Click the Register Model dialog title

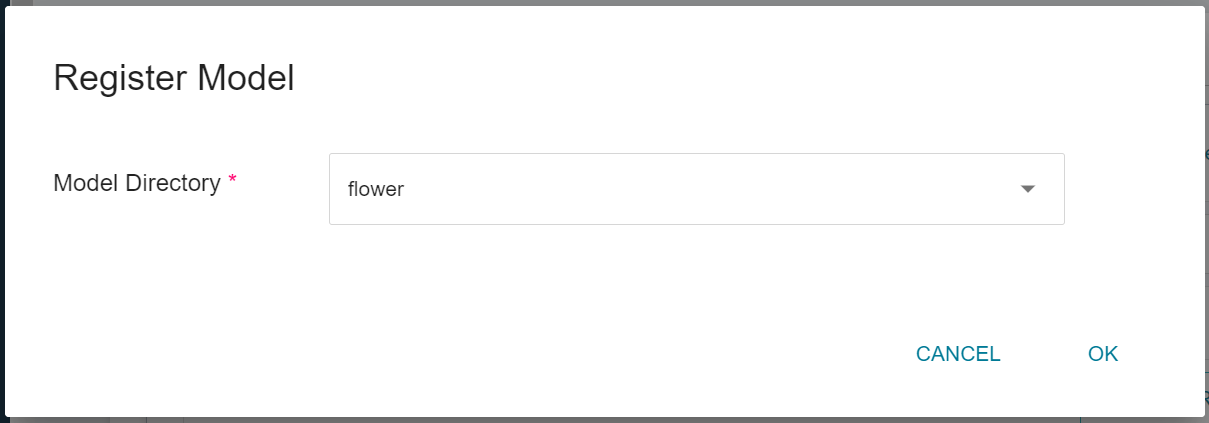pyautogui.click(x=173, y=78)
